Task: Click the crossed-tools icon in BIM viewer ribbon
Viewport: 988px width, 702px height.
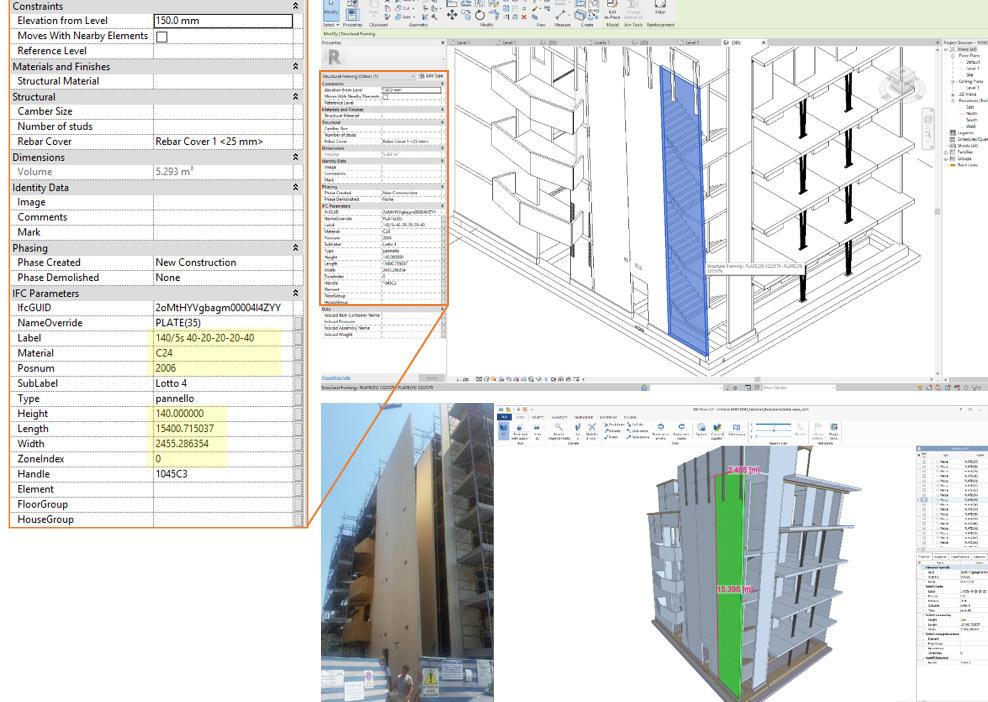Action: [592, 427]
